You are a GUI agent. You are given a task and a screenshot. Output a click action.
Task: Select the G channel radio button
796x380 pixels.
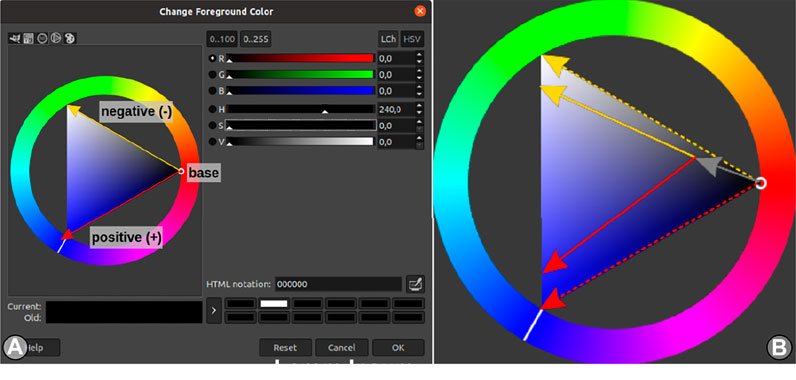click(212, 75)
